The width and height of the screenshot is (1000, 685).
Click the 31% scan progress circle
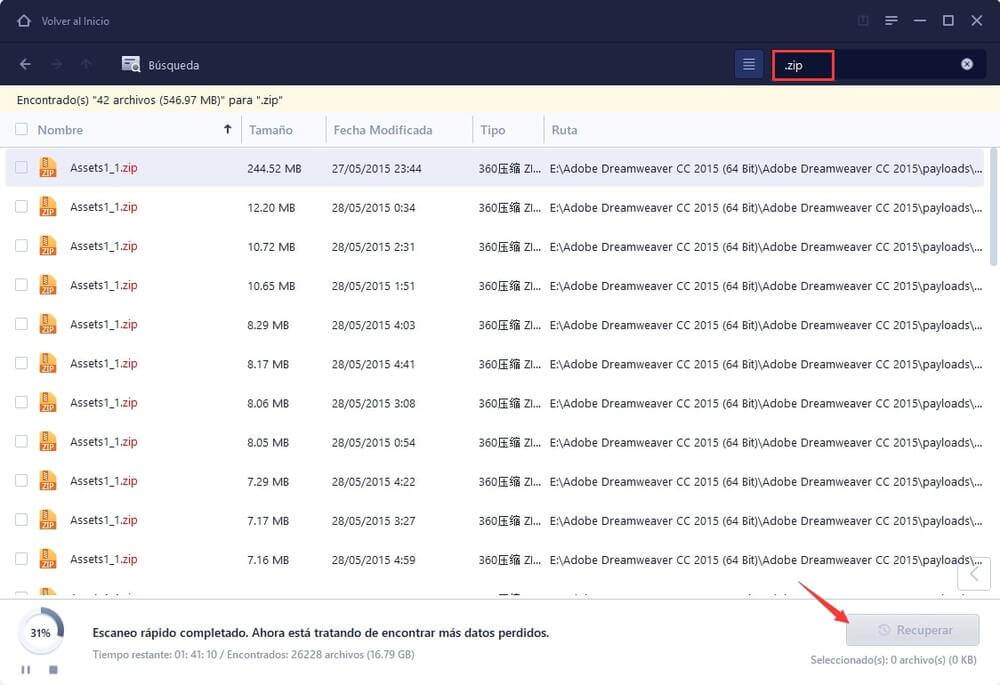pyautogui.click(x=40, y=633)
